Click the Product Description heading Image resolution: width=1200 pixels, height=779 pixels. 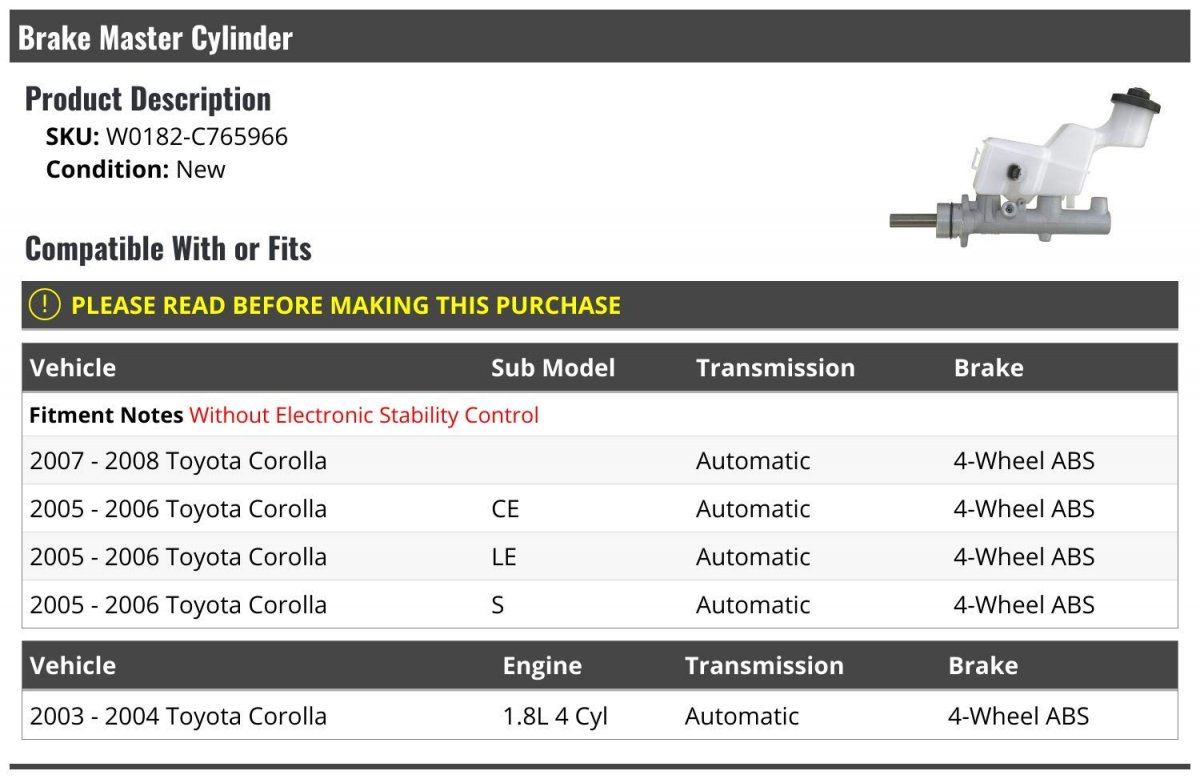pos(148,99)
